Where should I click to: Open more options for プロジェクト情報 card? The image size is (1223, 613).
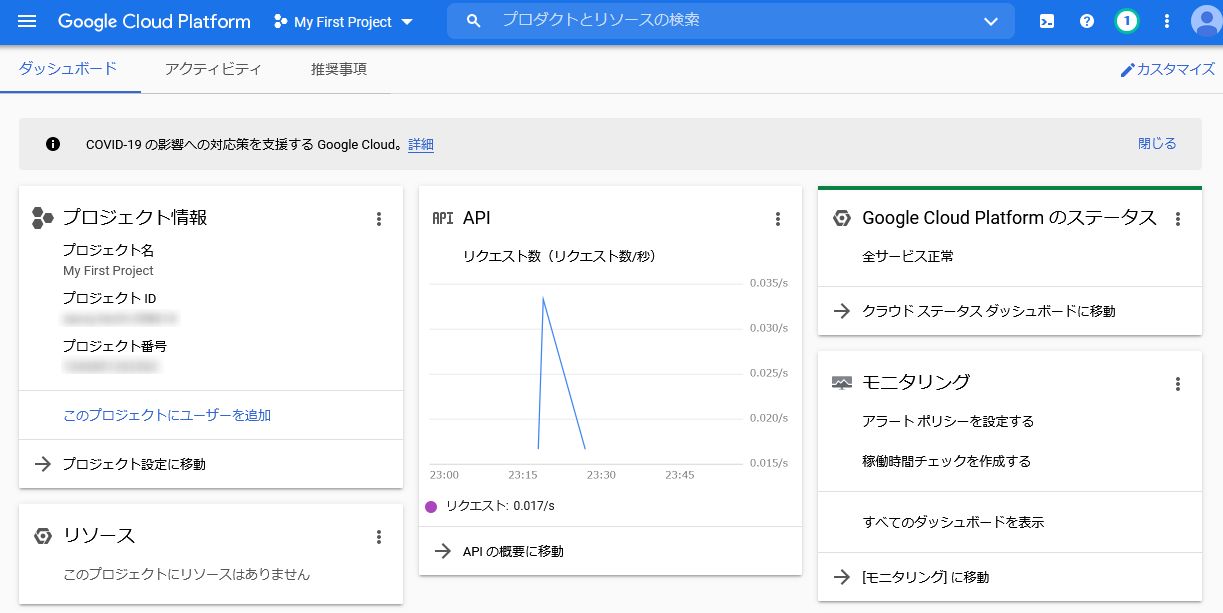coord(379,219)
